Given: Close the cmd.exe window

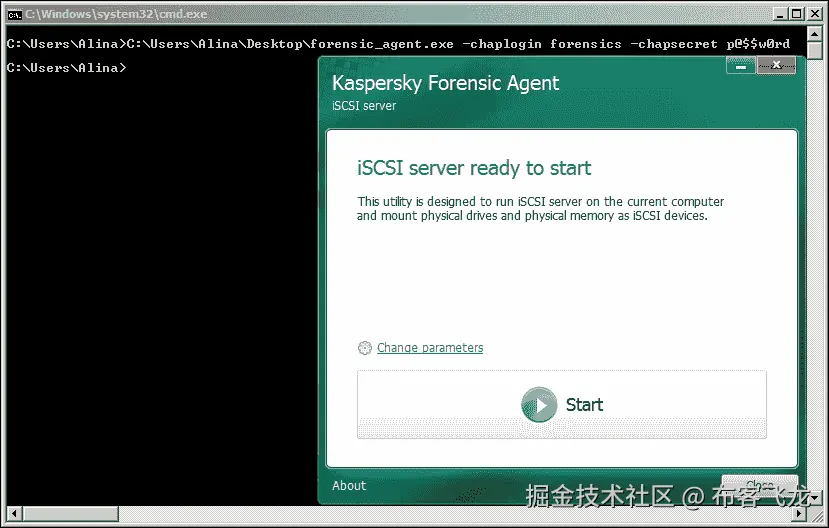Looking at the screenshot, I should pos(815,14).
